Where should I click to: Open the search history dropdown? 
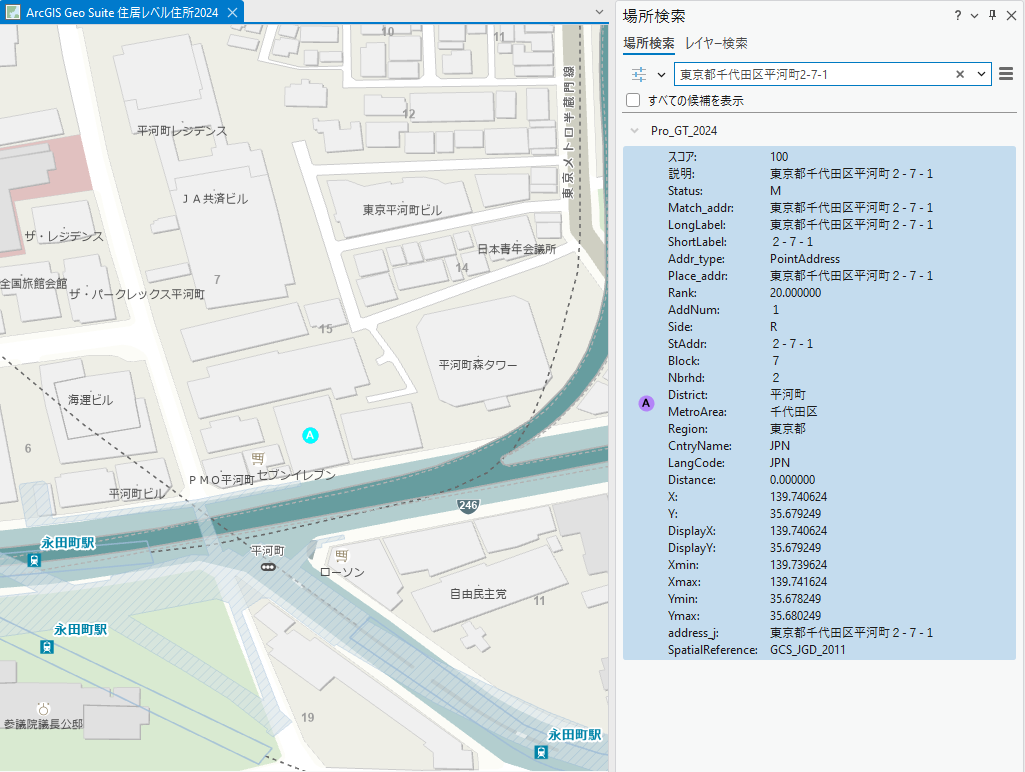981,75
